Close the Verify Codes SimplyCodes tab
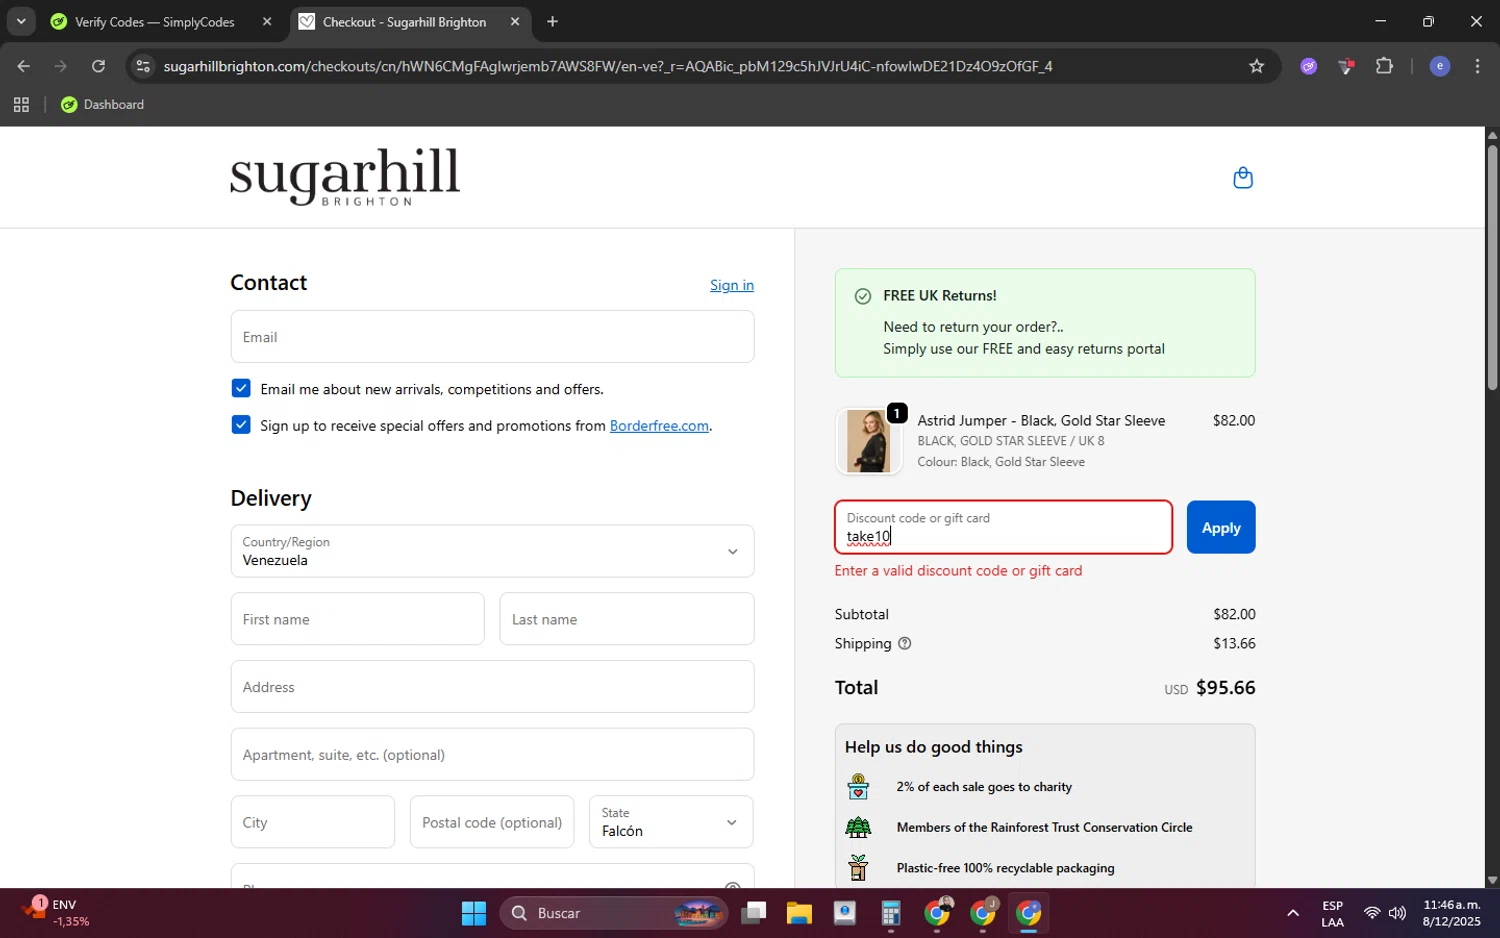The image size is (1500, 938). tap(267, 21)
